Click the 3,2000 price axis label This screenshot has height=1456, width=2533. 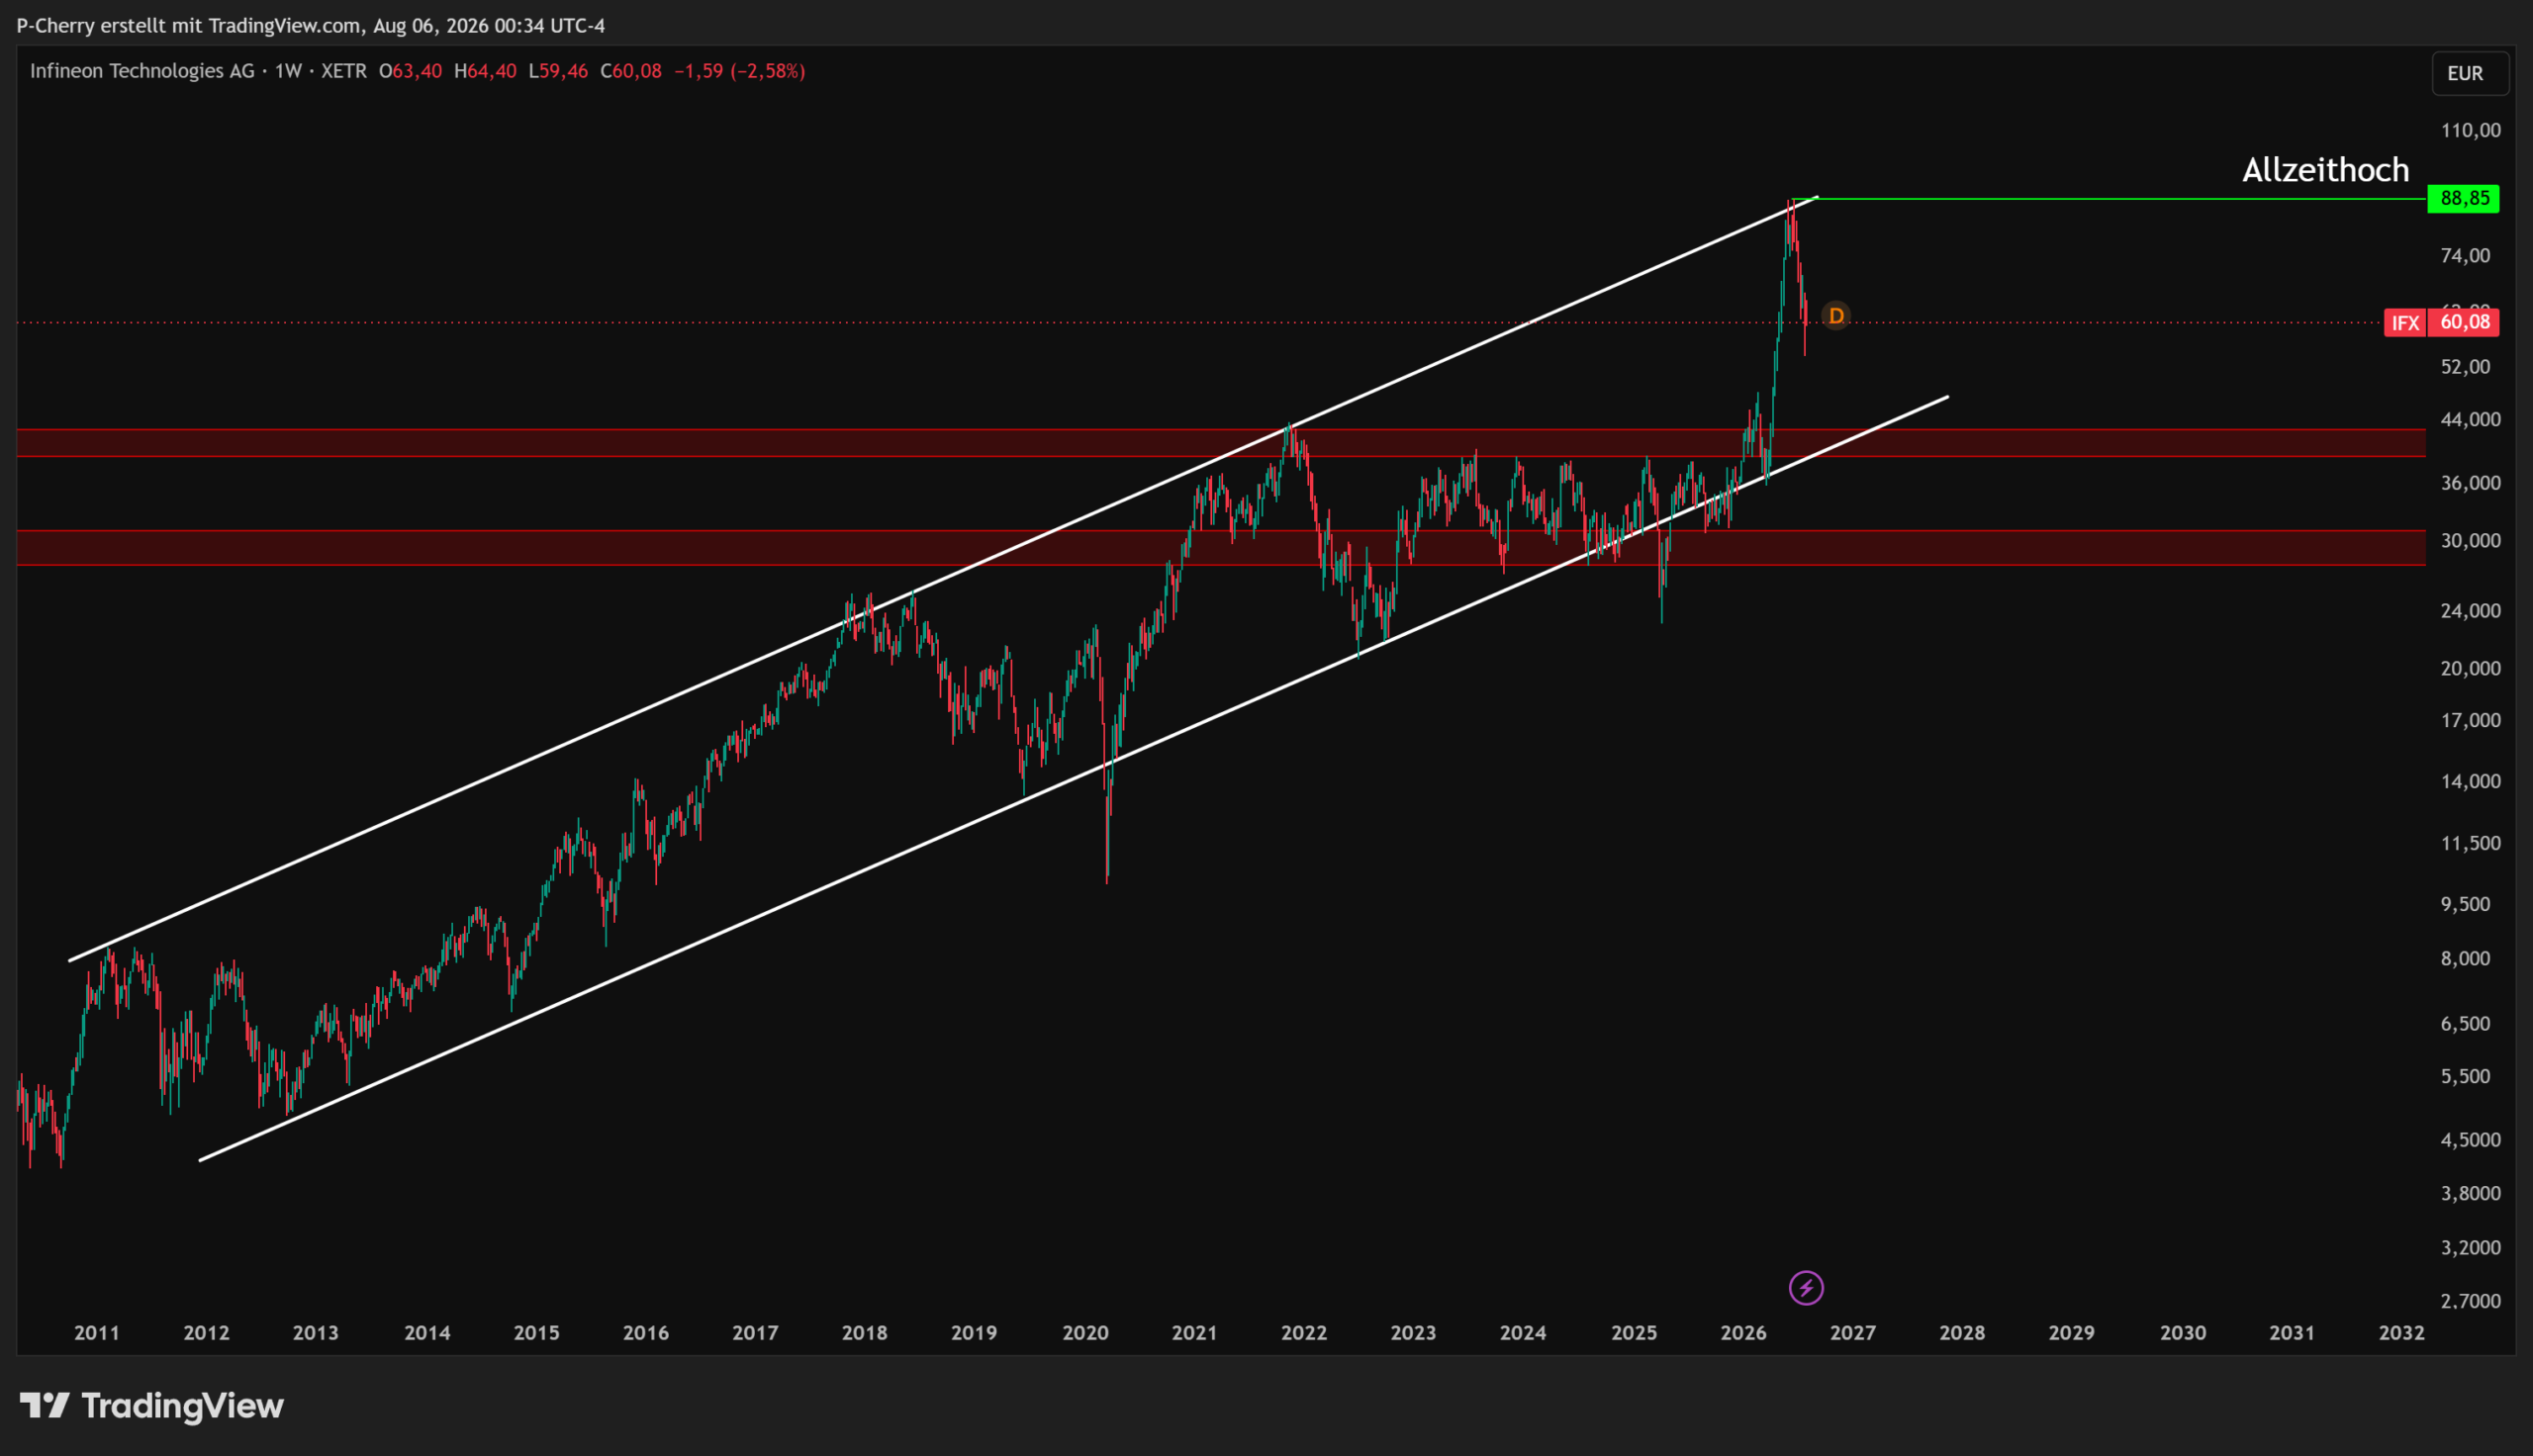pos(2470,1247)
